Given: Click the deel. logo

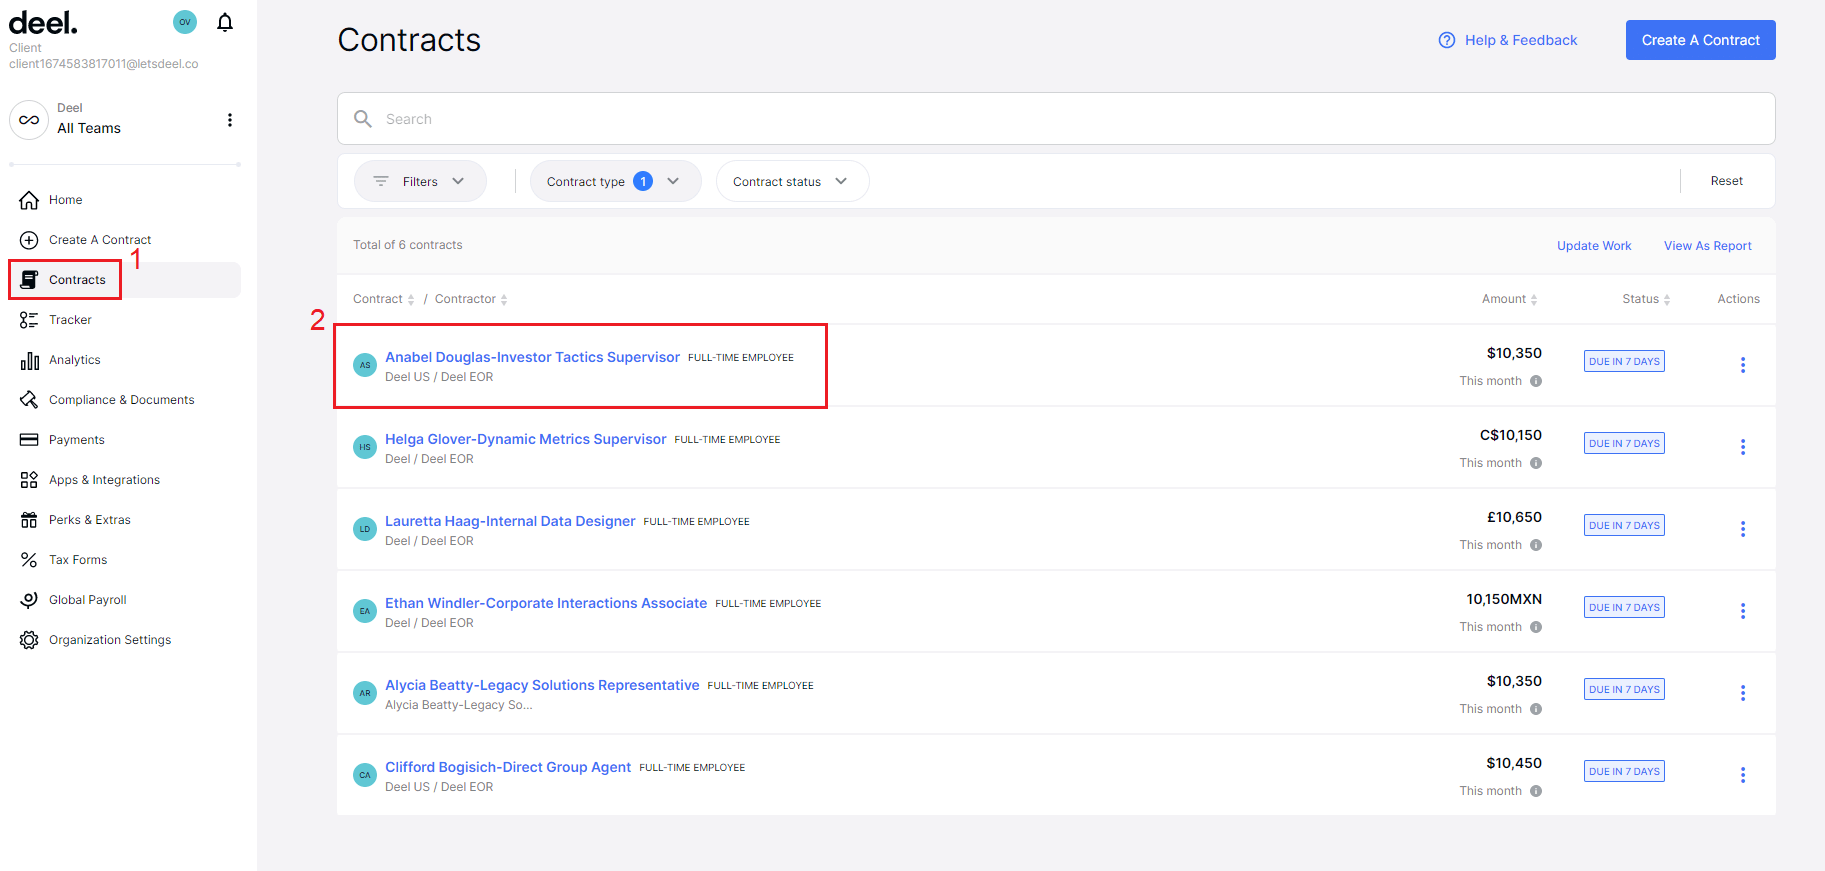Looking at the screenshot, I should point(43,23).
